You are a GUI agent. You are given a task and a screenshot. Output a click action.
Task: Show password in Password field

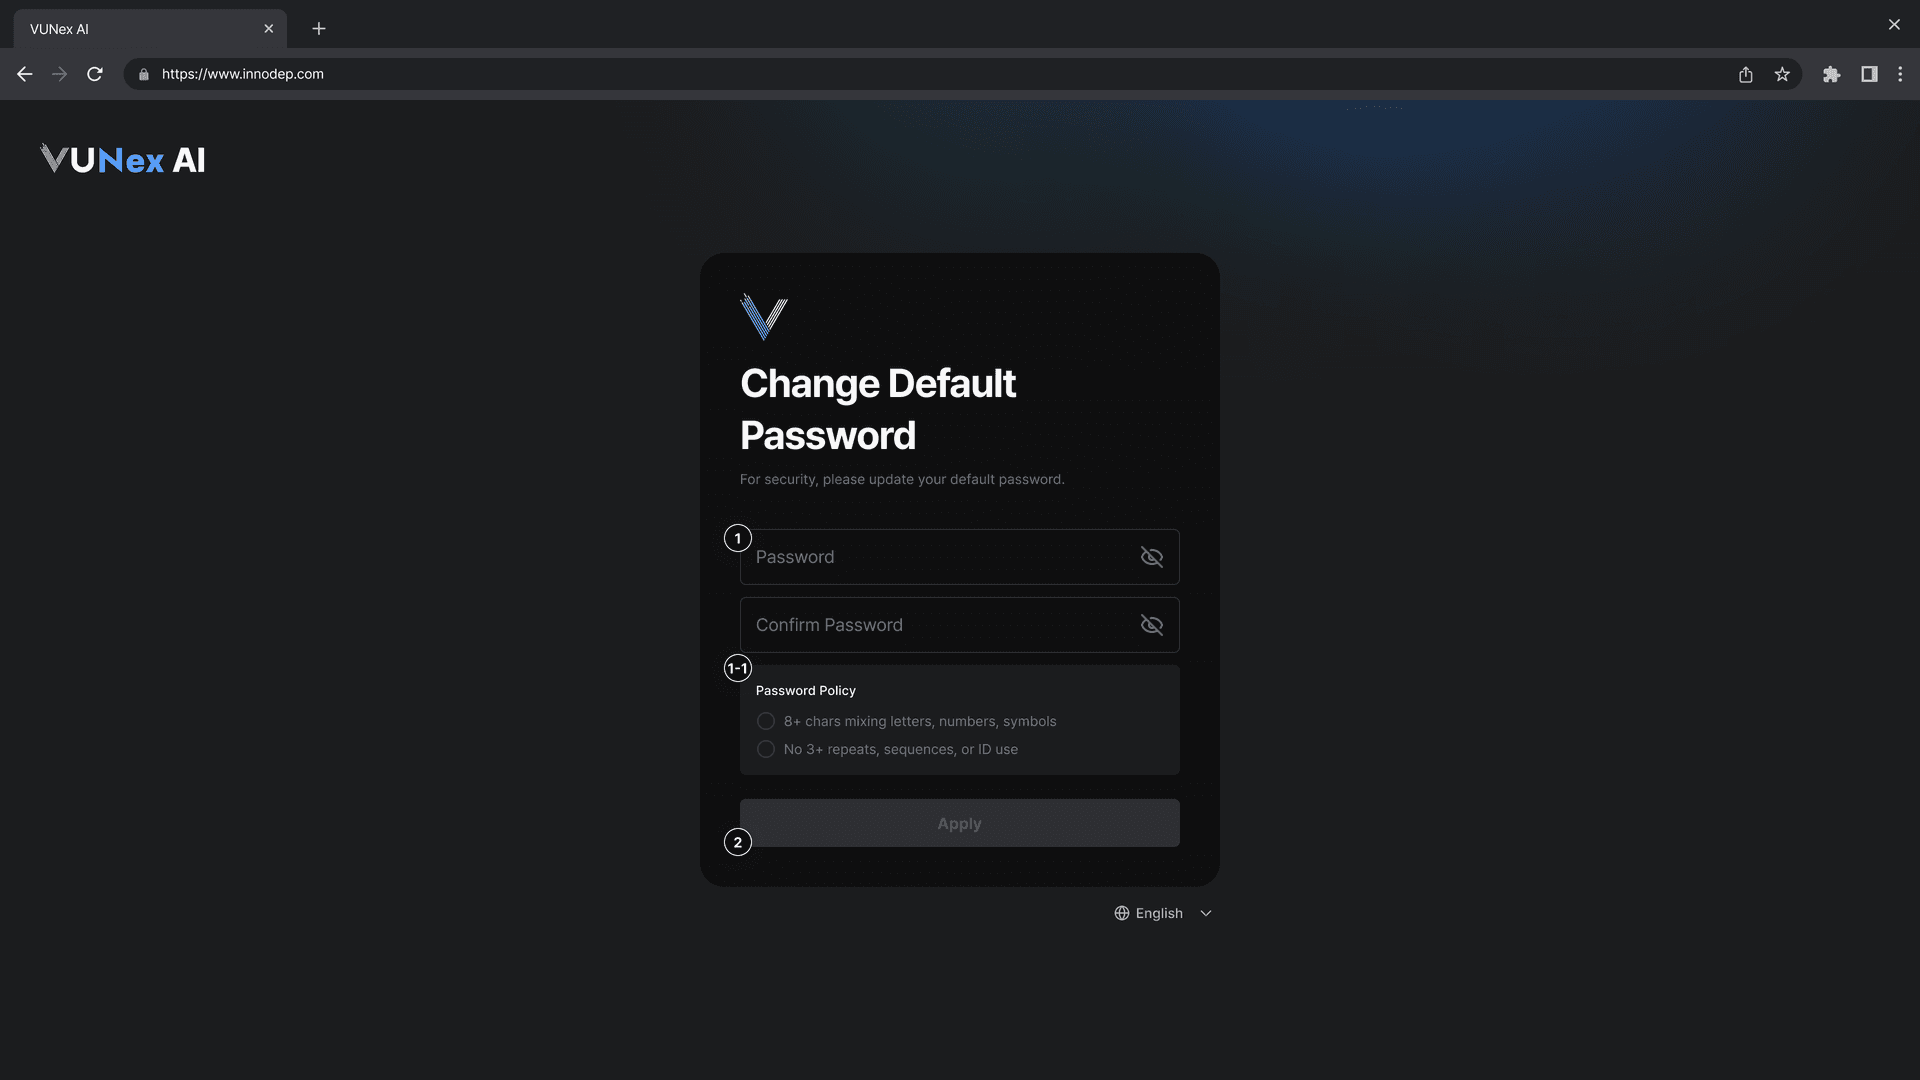coord(1151,557)
